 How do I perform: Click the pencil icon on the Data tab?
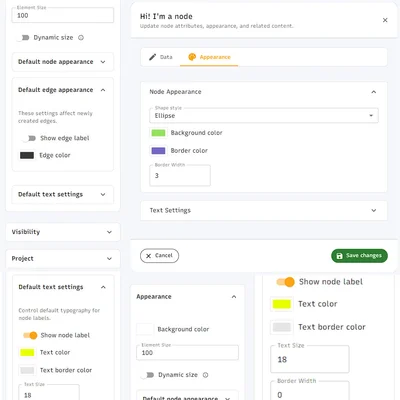[152, 57]
